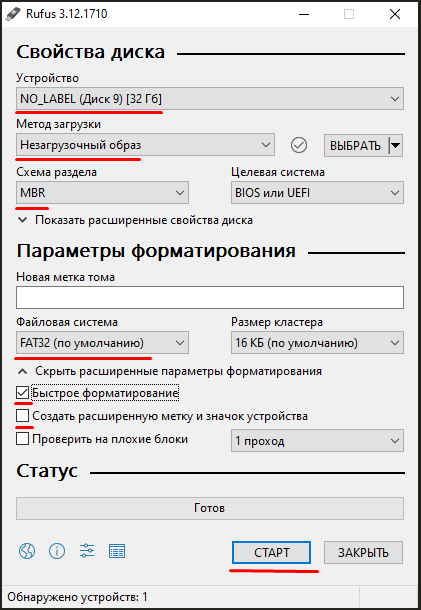Open application settings sliders icon
Image resolution: width=421 pixels, height=610 pixels.
[87, 551]
